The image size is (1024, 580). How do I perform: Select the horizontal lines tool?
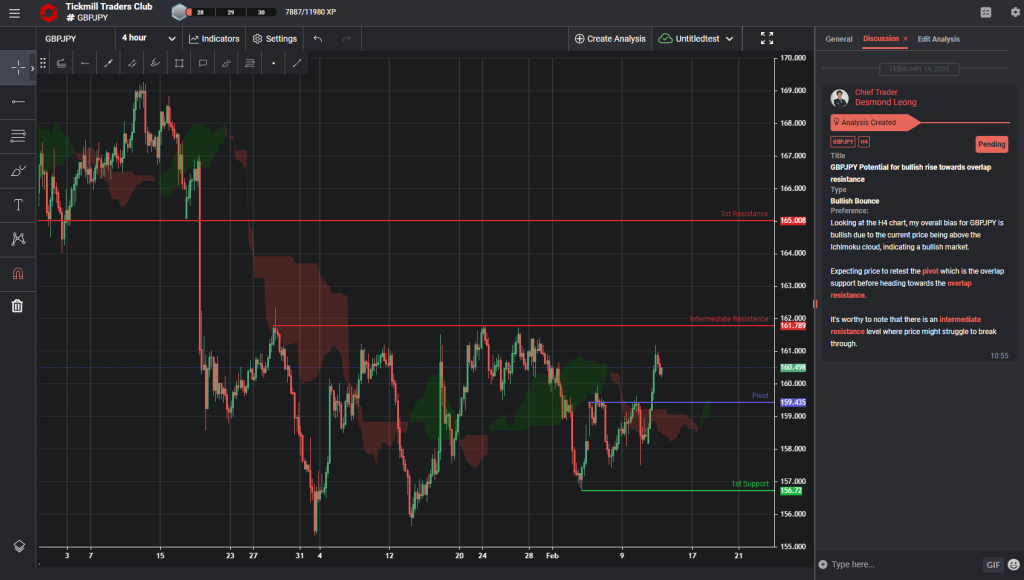point(17,137)
